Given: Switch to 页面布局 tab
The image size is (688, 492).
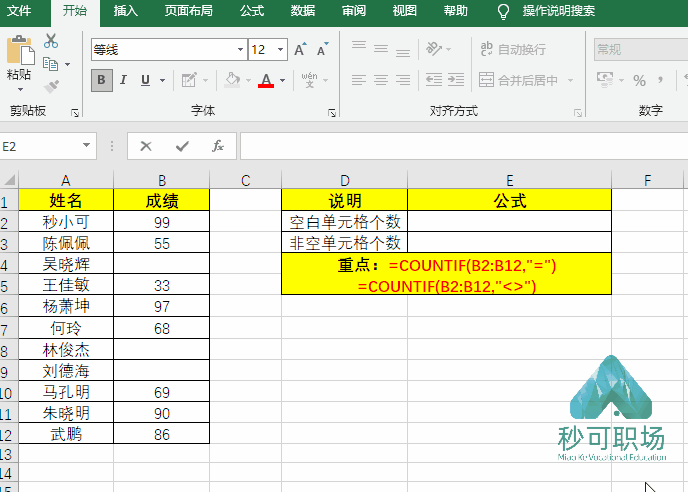Looking at the screenshot, I should pyautogui.click(x=189, y=11).
